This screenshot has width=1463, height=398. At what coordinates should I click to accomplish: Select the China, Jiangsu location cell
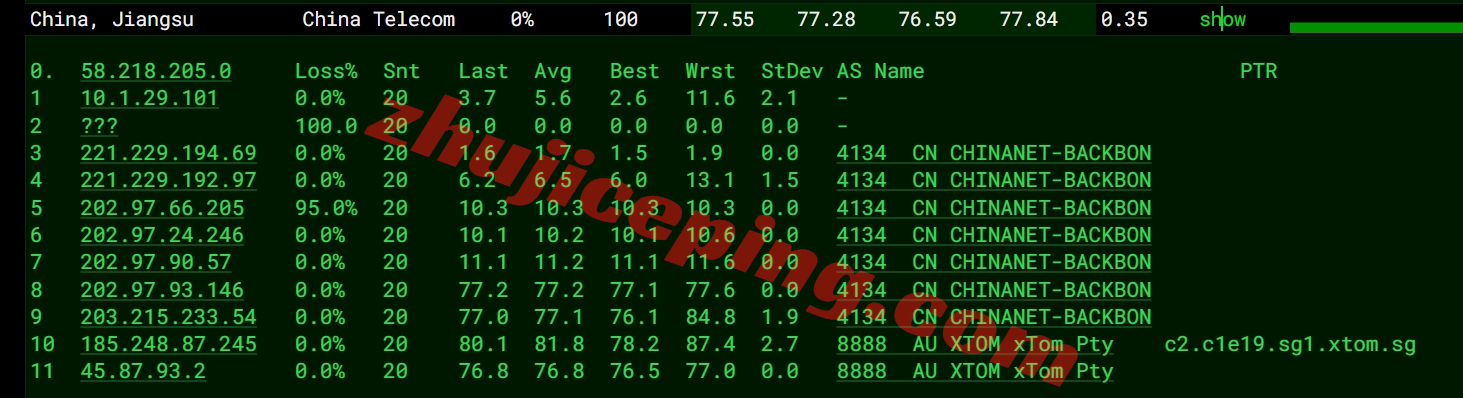[x=112, y=19]
